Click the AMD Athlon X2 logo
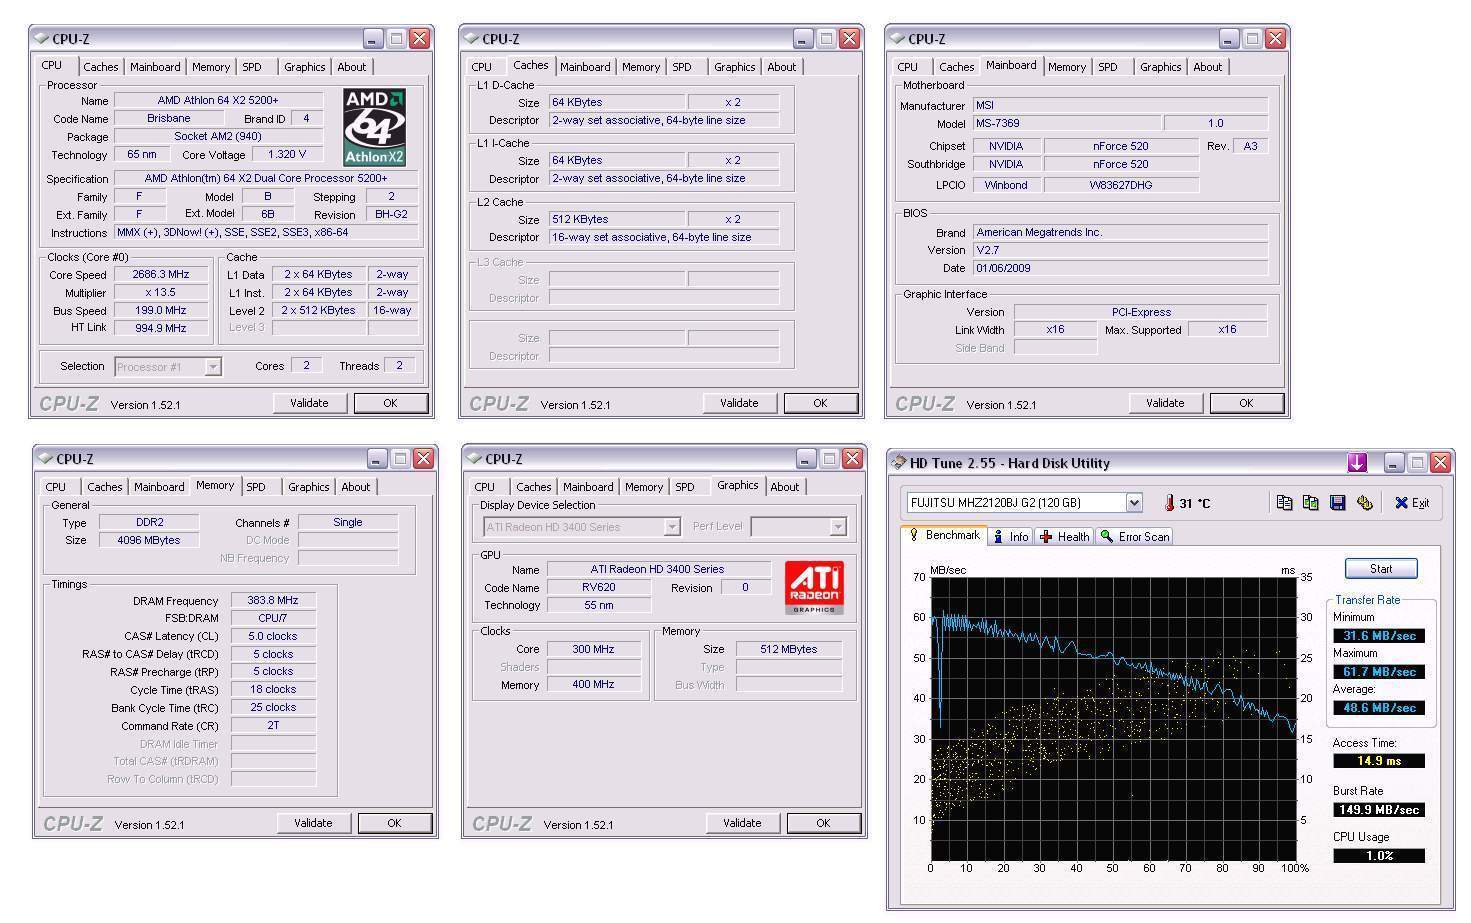 pos(374,127)
